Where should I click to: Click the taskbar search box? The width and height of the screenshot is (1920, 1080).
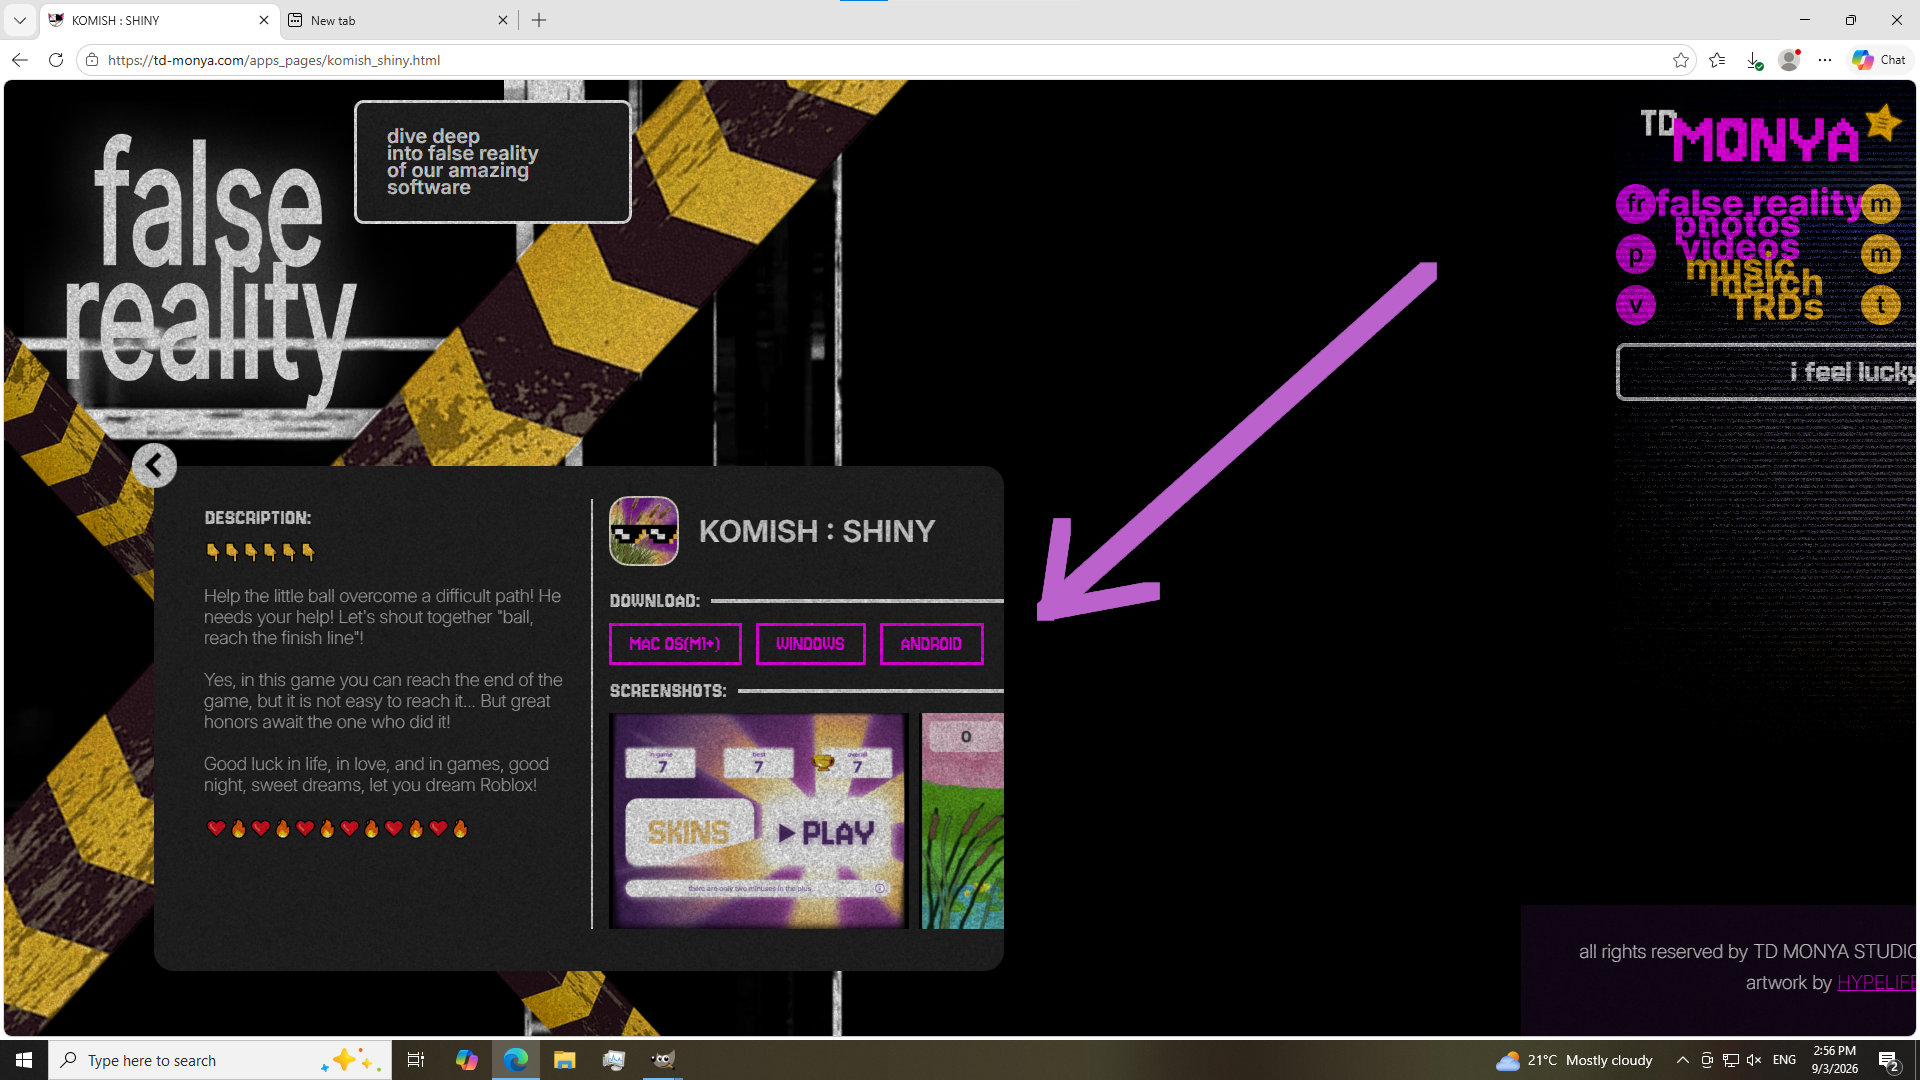(220, 1060)
